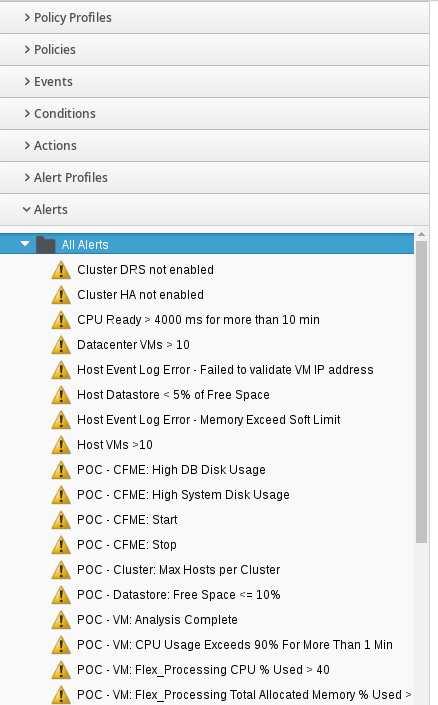Image resolution: width=438 pixels, height=705 pixels.
Task: Open the Alert Profiles accordion
Action: pyautogui.click(x=215, y=178)
